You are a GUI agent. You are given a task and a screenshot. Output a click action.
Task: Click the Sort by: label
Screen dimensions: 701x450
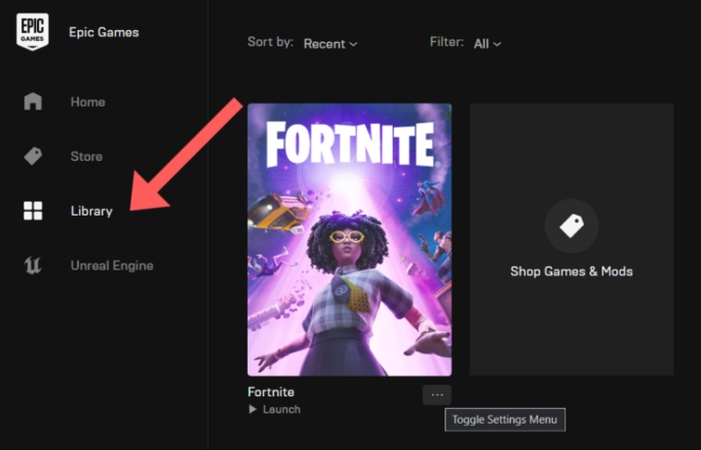pos(270,42)
